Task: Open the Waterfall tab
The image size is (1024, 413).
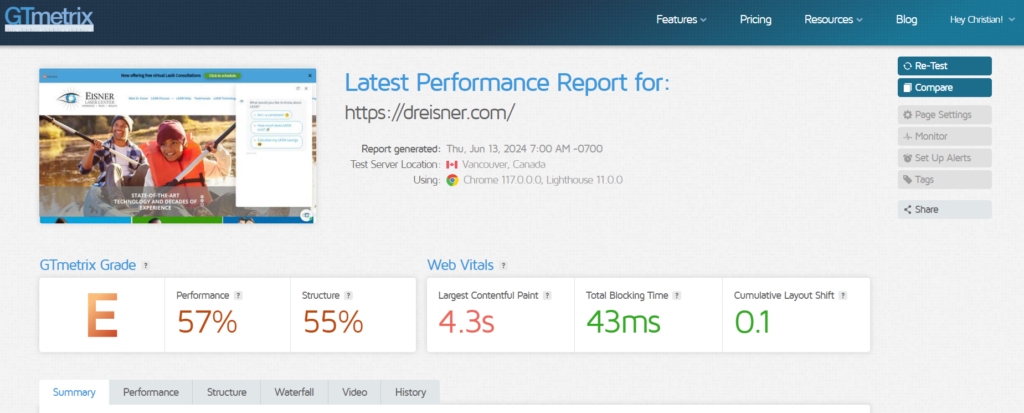Action: click(x=294, y=392)
